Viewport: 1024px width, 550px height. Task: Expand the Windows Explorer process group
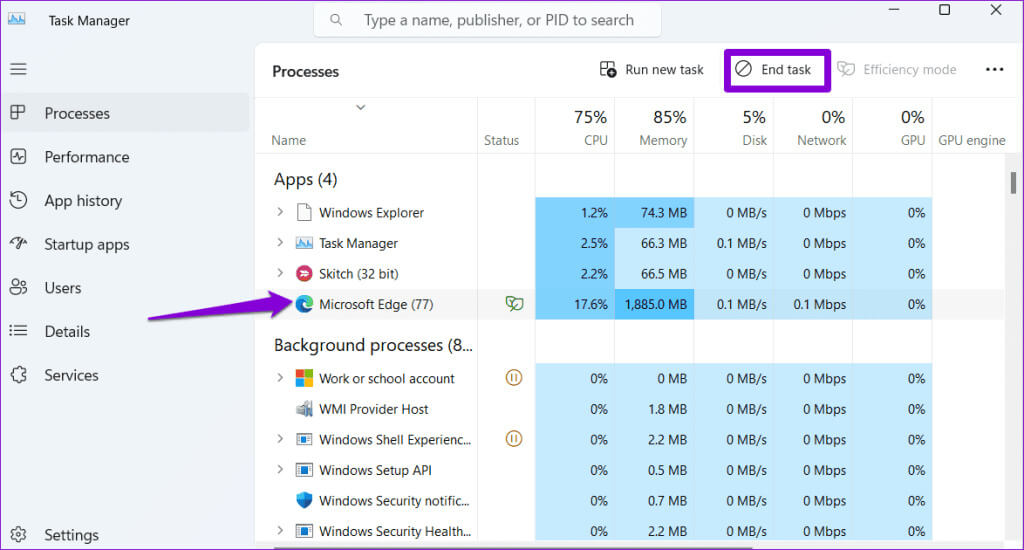pyautogui.click(x=280, y=213)
